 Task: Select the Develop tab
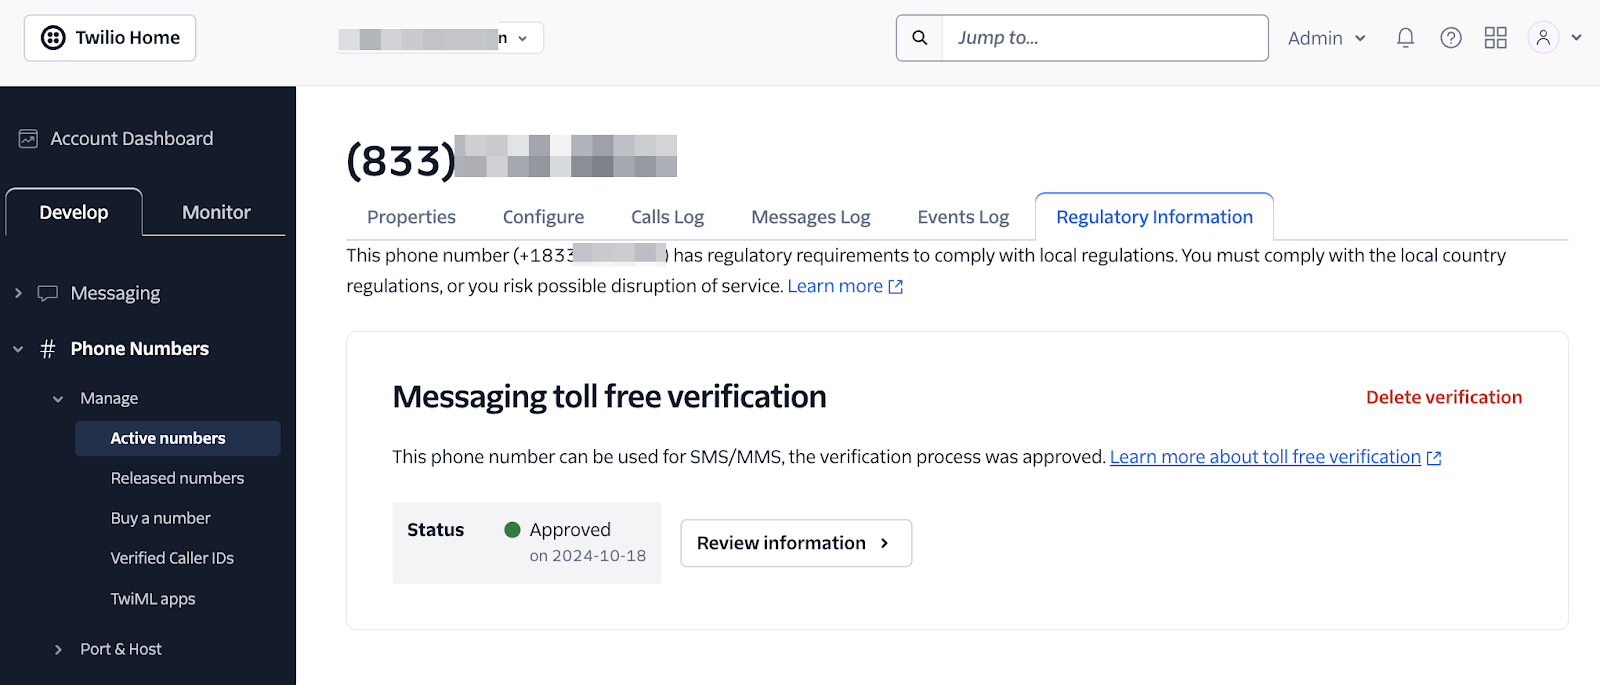(74, 212)
